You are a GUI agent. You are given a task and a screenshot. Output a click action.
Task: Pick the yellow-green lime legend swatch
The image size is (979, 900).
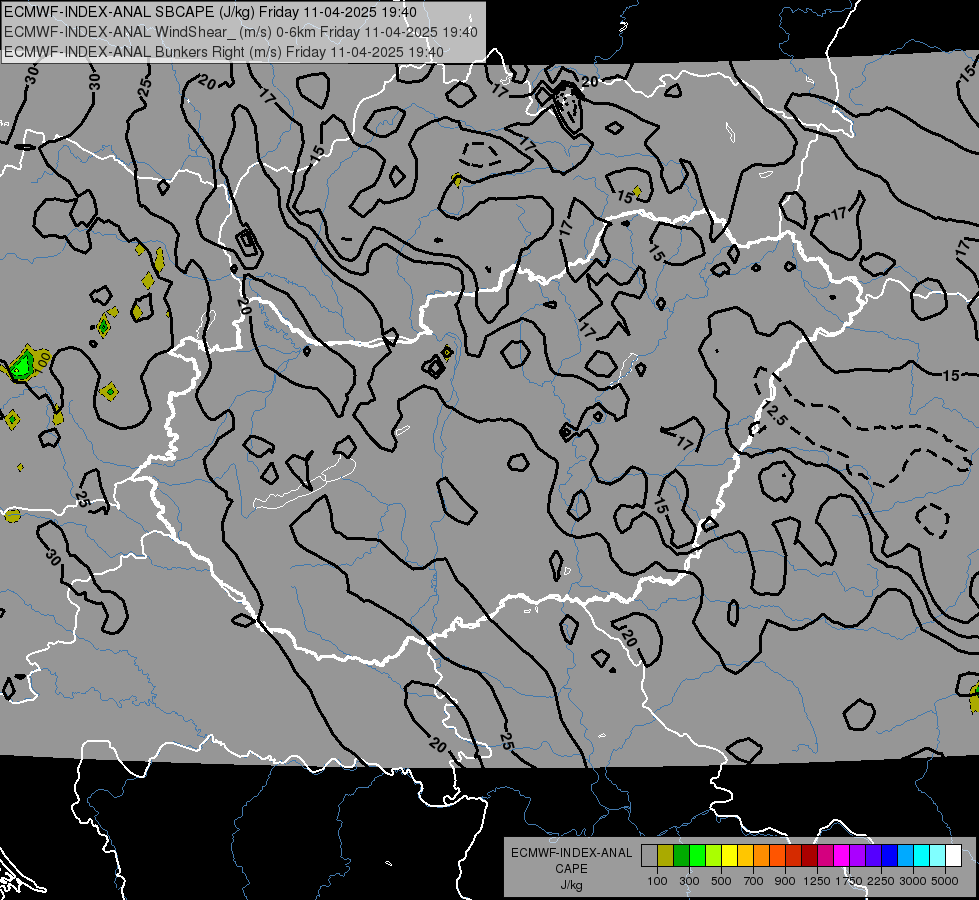[713, 856]
